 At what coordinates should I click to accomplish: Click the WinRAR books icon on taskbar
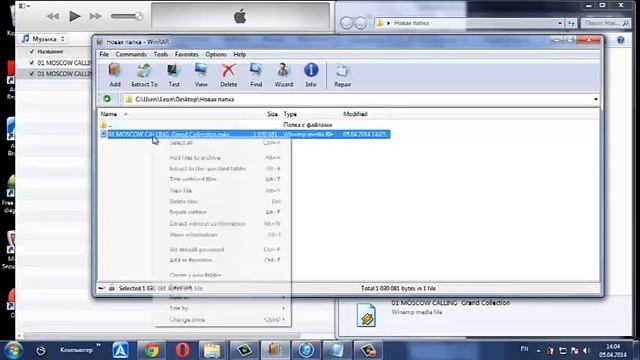(x=275, y=350)
